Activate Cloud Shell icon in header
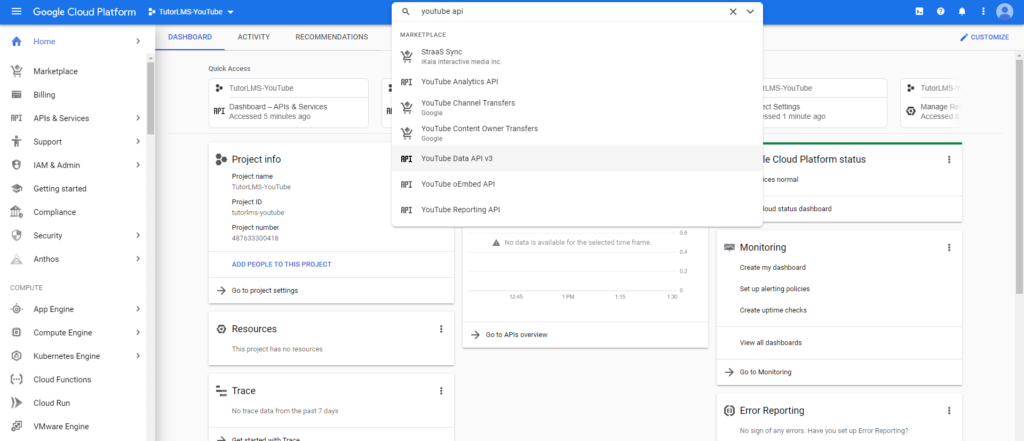 (920, 12)
